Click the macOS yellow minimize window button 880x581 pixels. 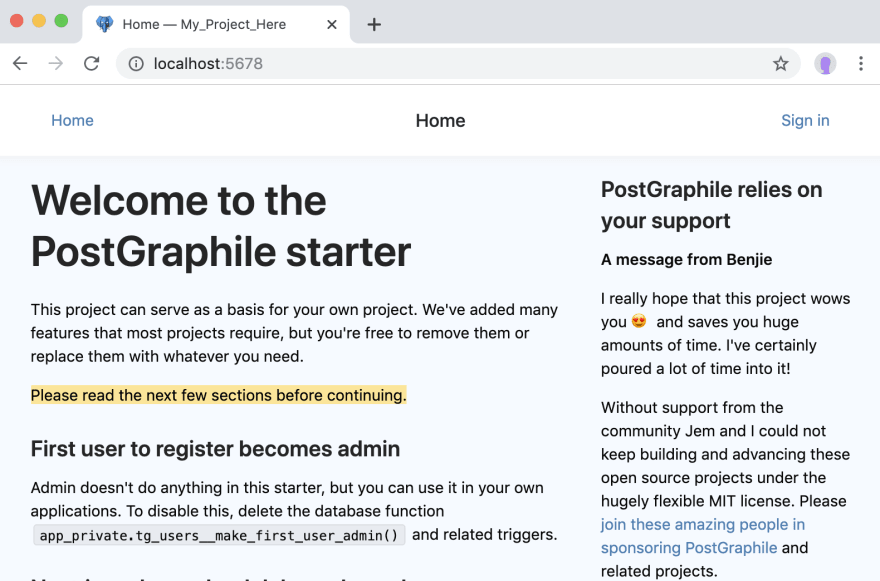tap(39, 21)
